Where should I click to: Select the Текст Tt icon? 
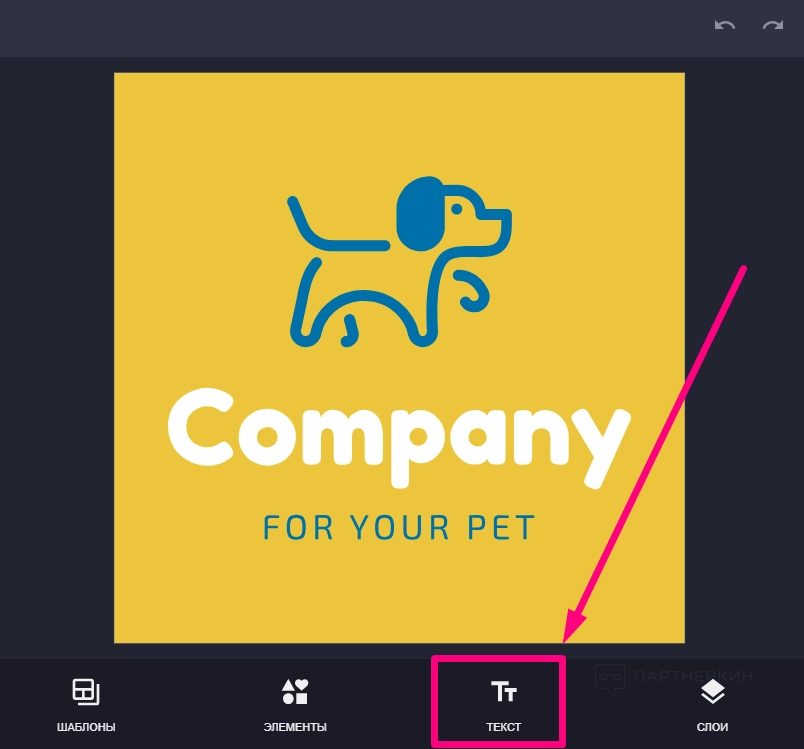click(504, 692)
